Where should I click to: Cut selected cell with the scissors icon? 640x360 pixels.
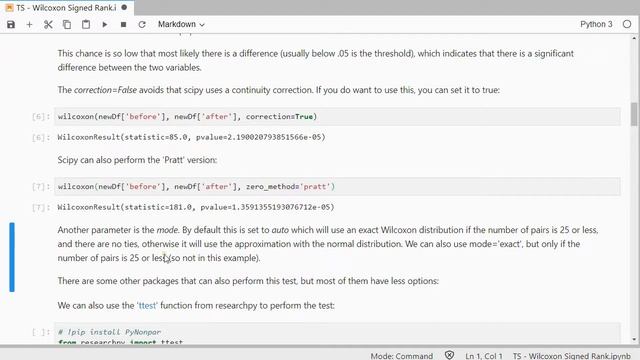tap(48, 24)
